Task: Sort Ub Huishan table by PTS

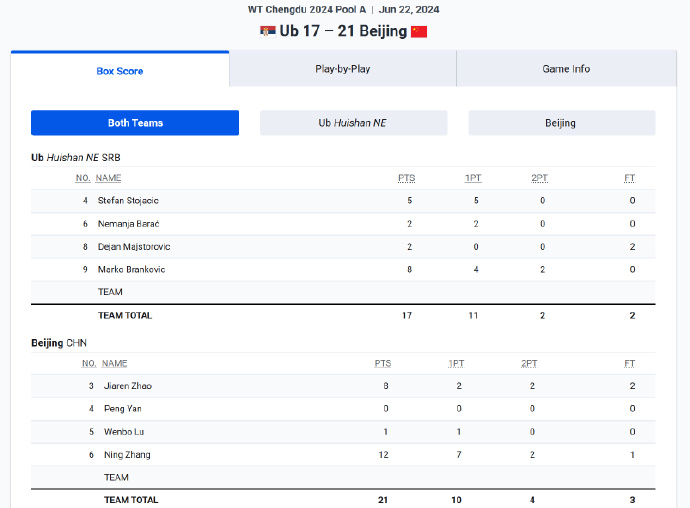Action: click(x=406, y=178)
